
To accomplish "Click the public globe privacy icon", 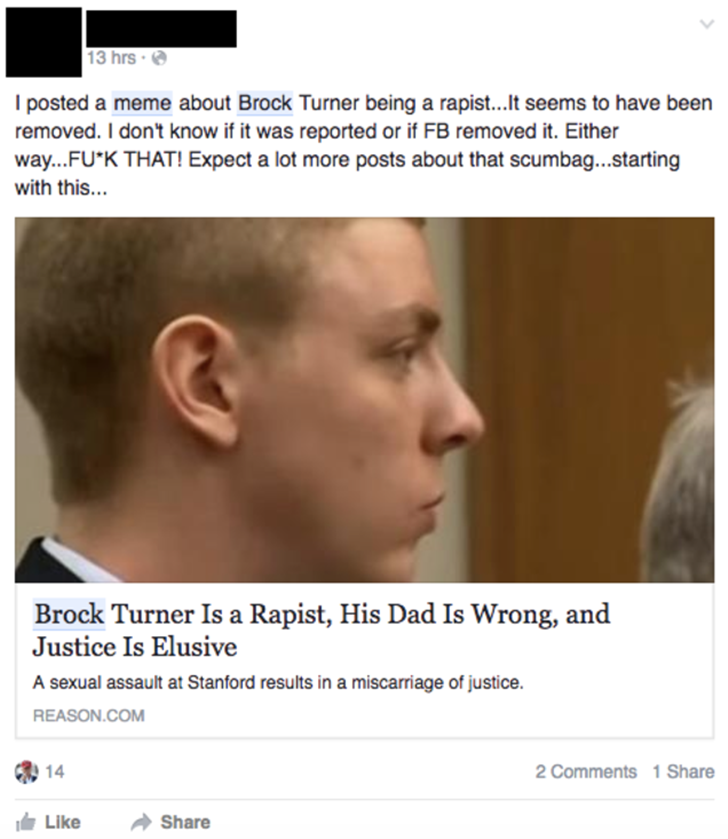I will [x=159, y=58].
